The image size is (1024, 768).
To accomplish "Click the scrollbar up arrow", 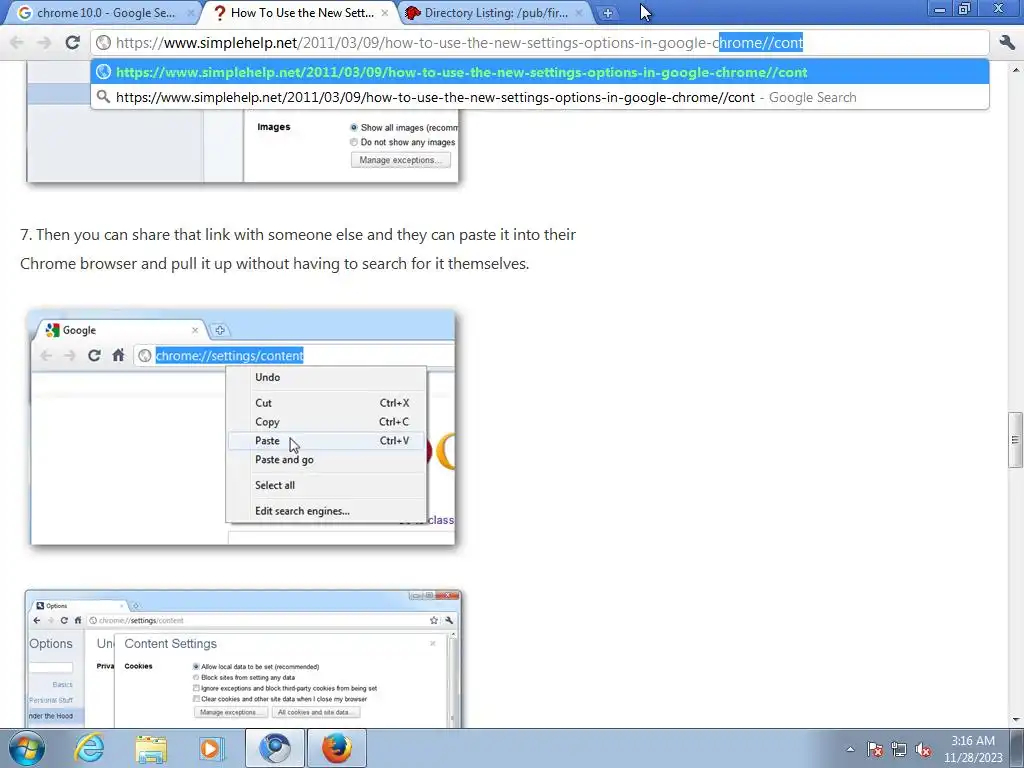I will click(x=1015, y=69).
